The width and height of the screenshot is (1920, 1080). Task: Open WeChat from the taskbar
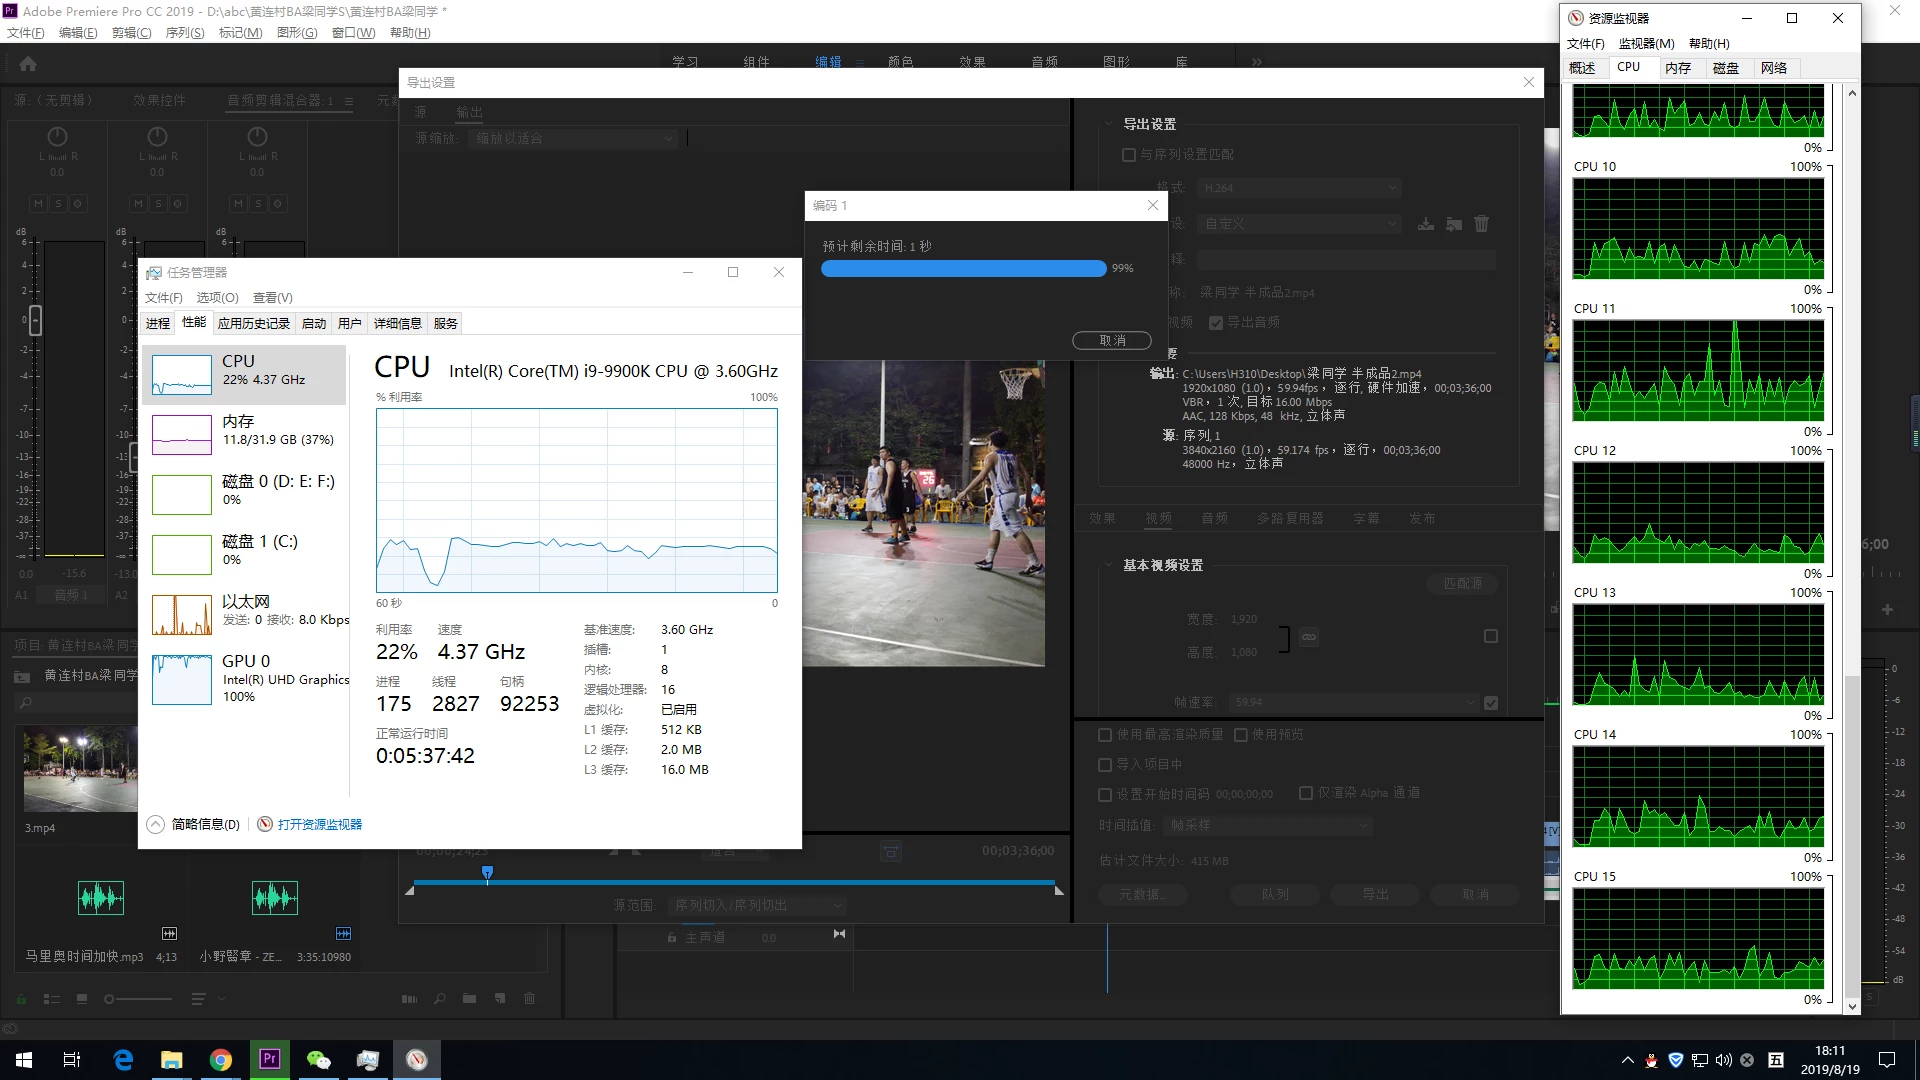tap(318, 1059)
